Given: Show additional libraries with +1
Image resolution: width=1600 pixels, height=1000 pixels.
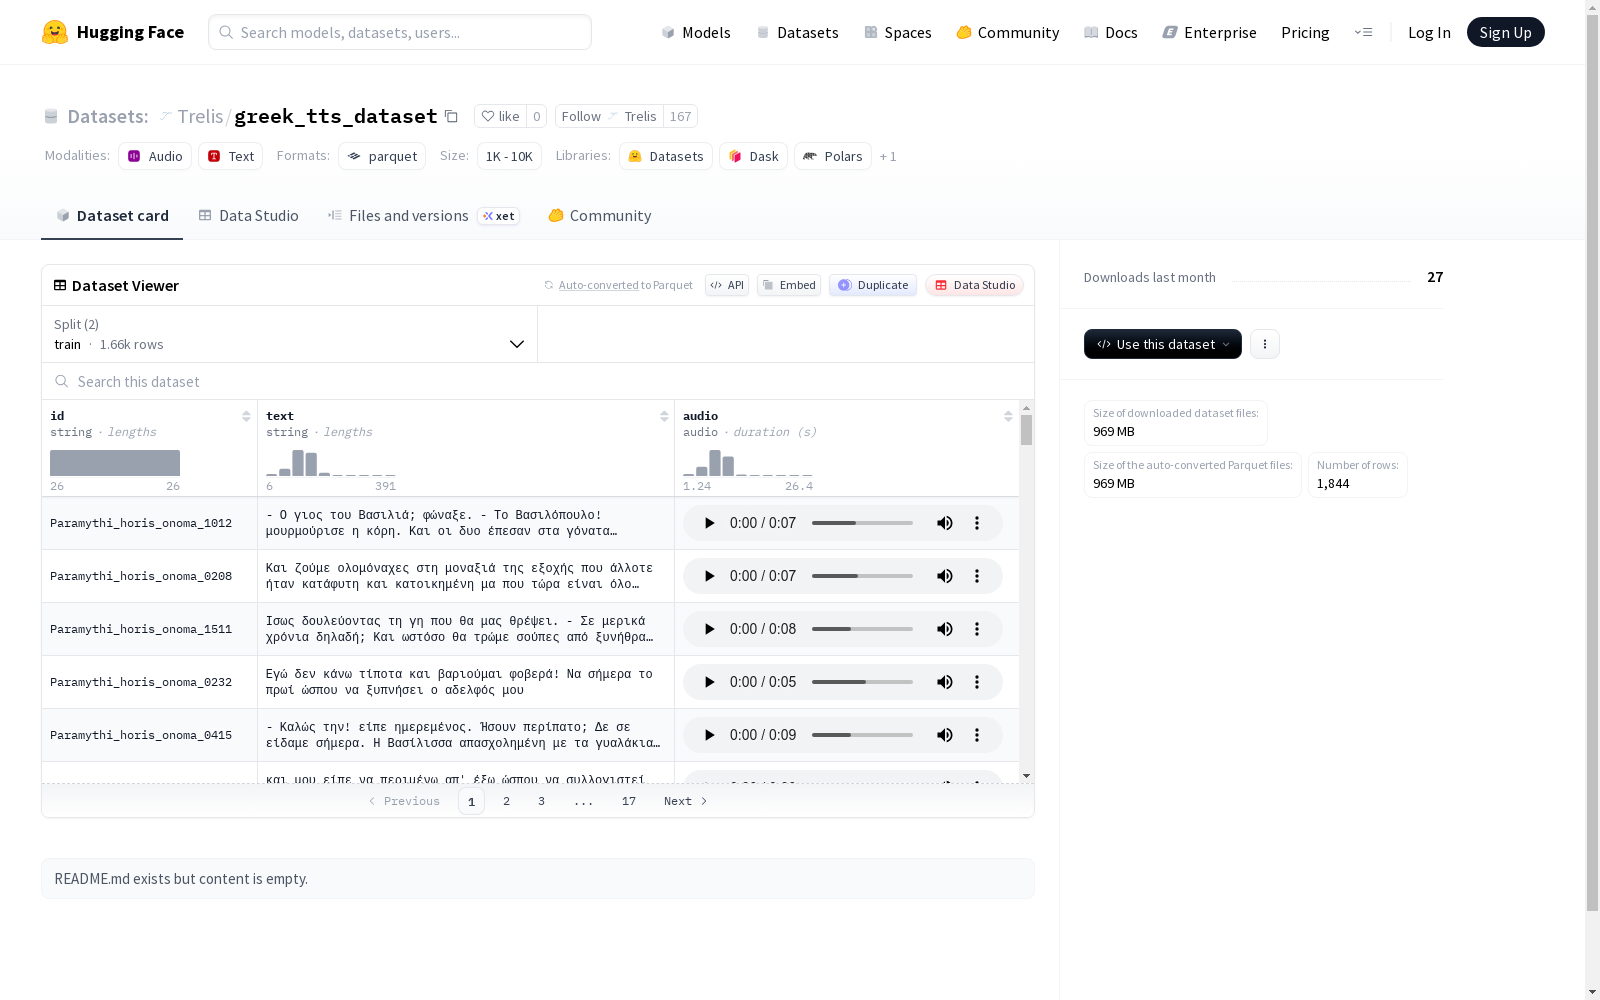Looking at the screenshot, I should [888, 157].
